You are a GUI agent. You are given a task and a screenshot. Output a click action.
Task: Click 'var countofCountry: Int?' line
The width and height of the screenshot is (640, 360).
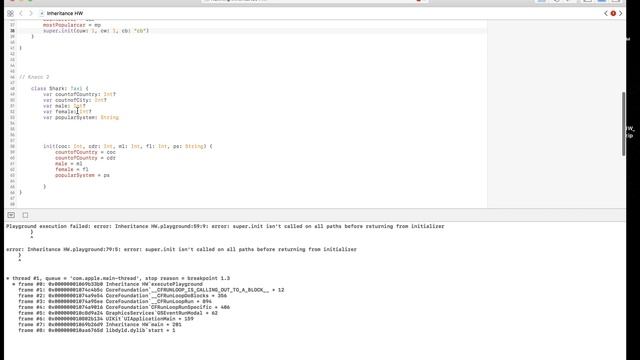80,94
